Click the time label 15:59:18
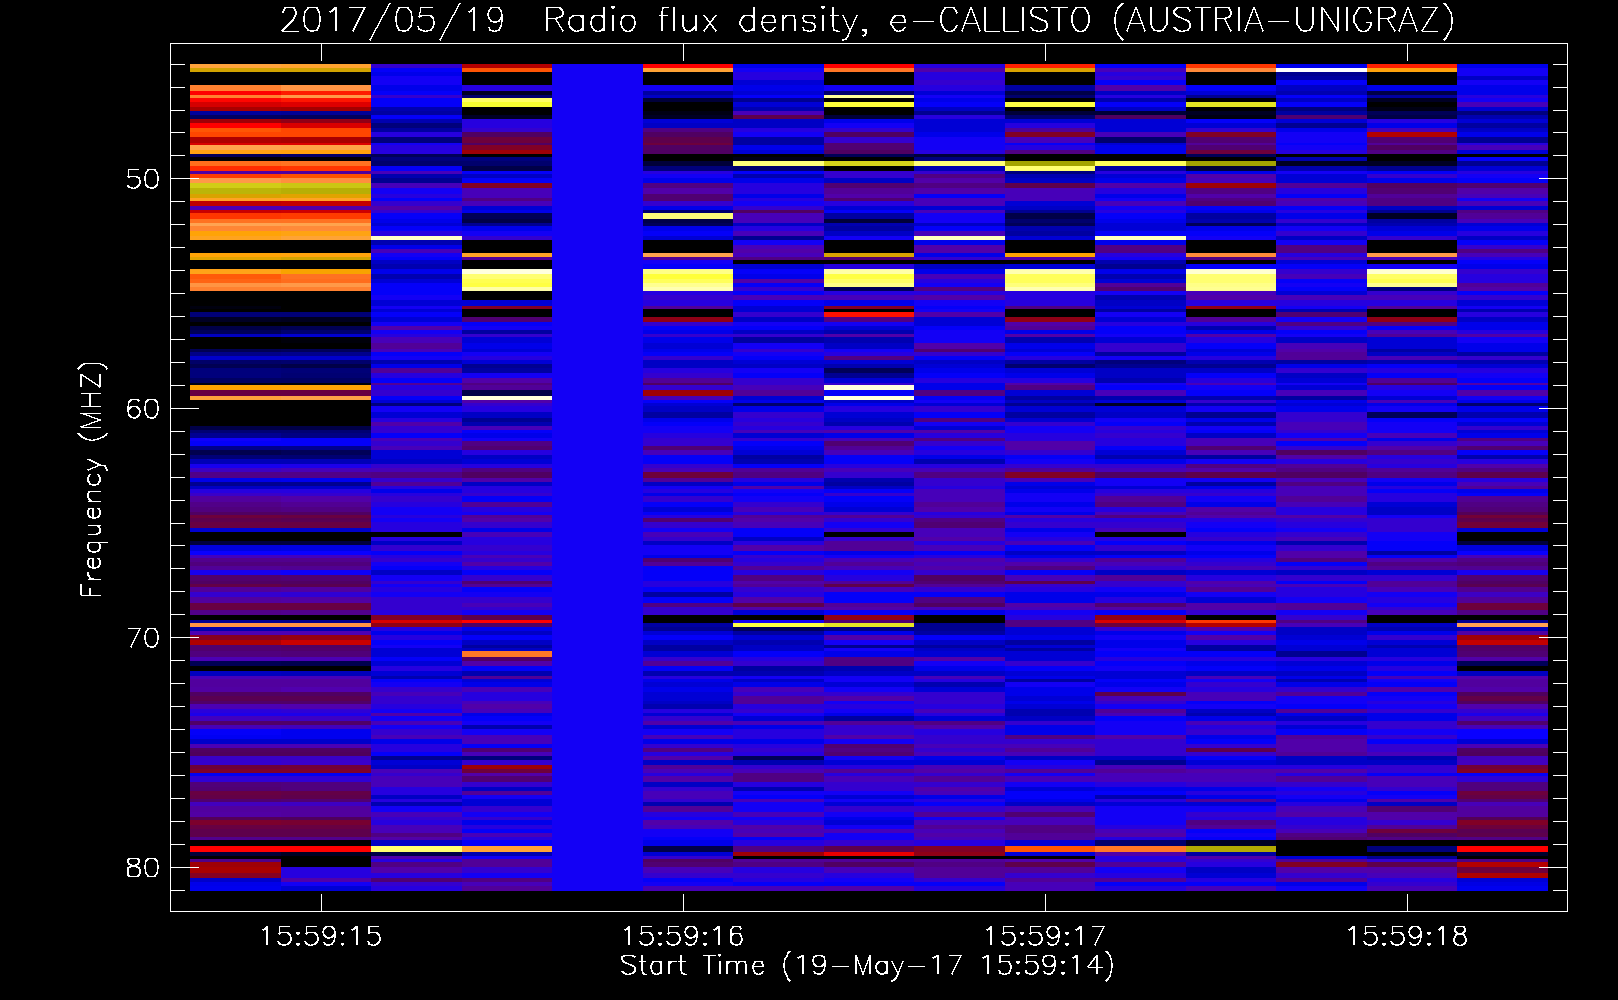Screen dimensions: 1618x1000 pos(1406,936)
